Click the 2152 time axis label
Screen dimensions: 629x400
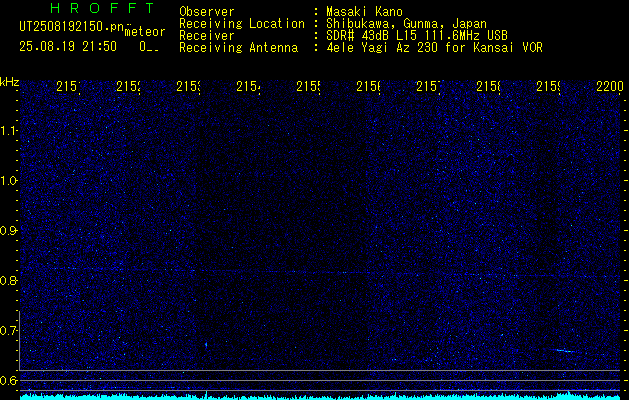(128, 86)
